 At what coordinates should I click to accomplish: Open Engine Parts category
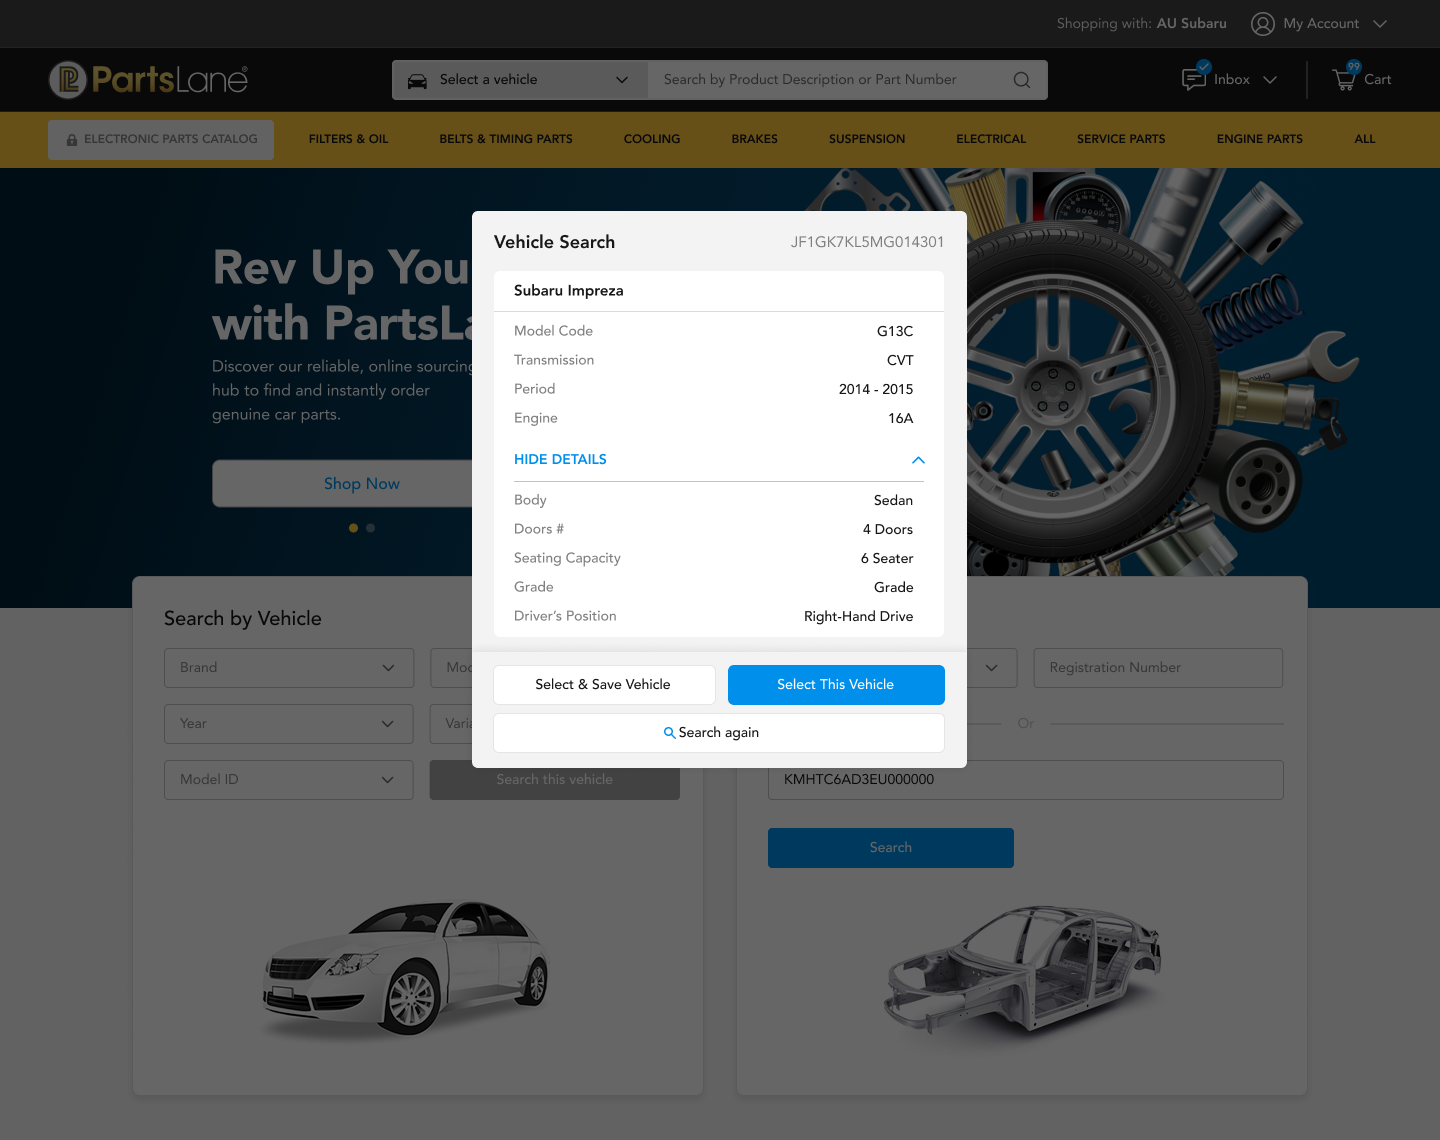pos(1259,139)
